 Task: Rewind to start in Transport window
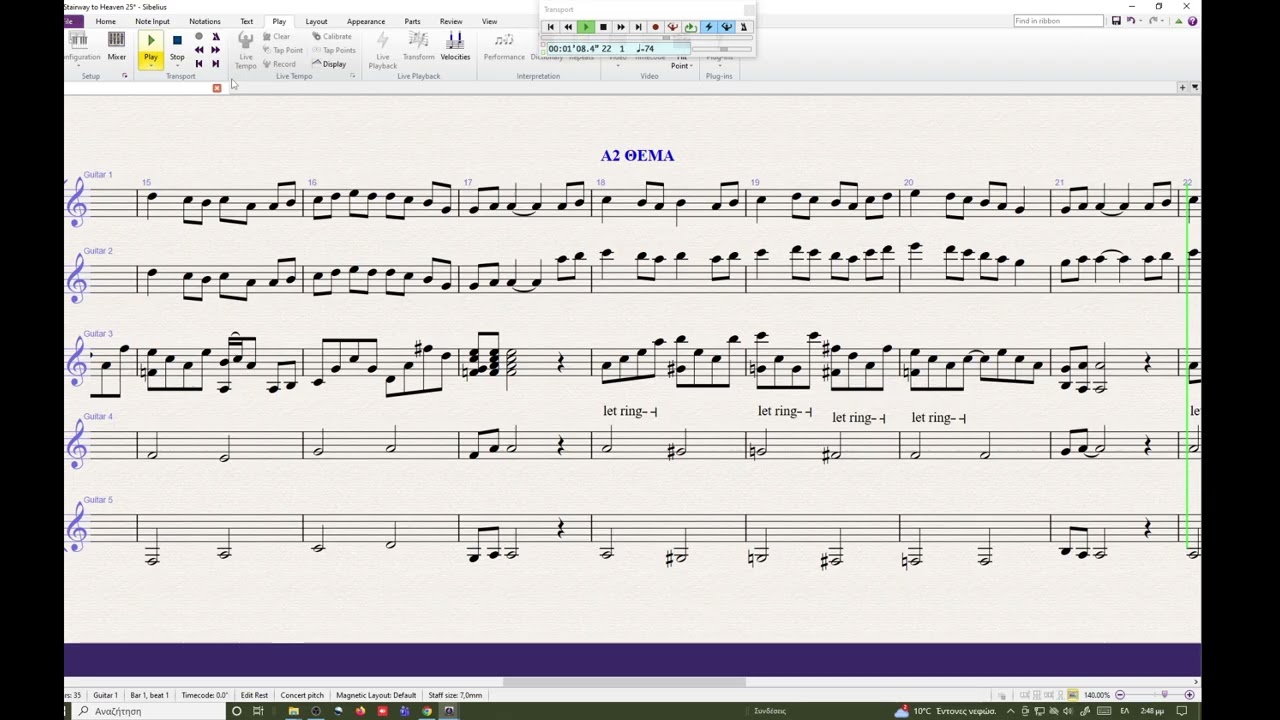[550, 27]
